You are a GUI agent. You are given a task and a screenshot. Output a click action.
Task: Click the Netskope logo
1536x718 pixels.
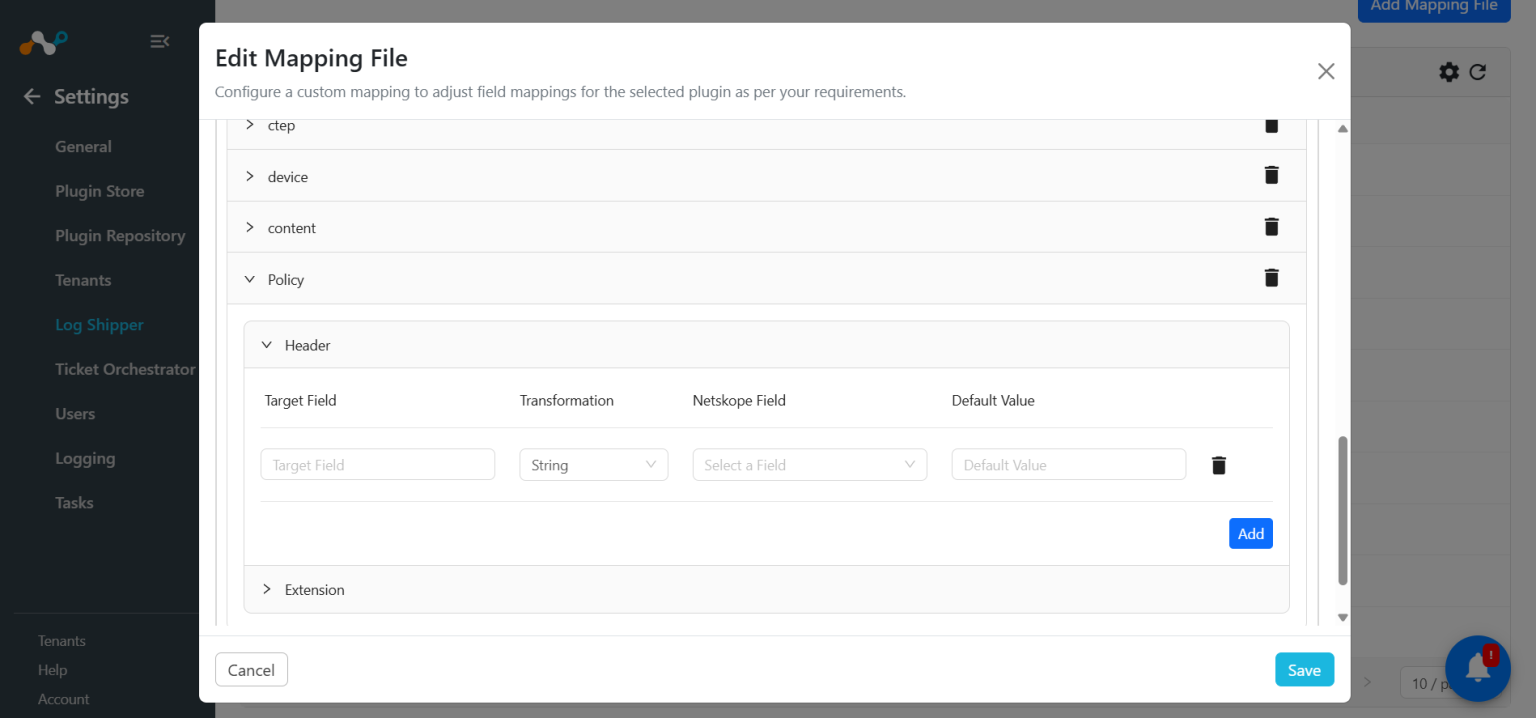[x=42, y=42]
